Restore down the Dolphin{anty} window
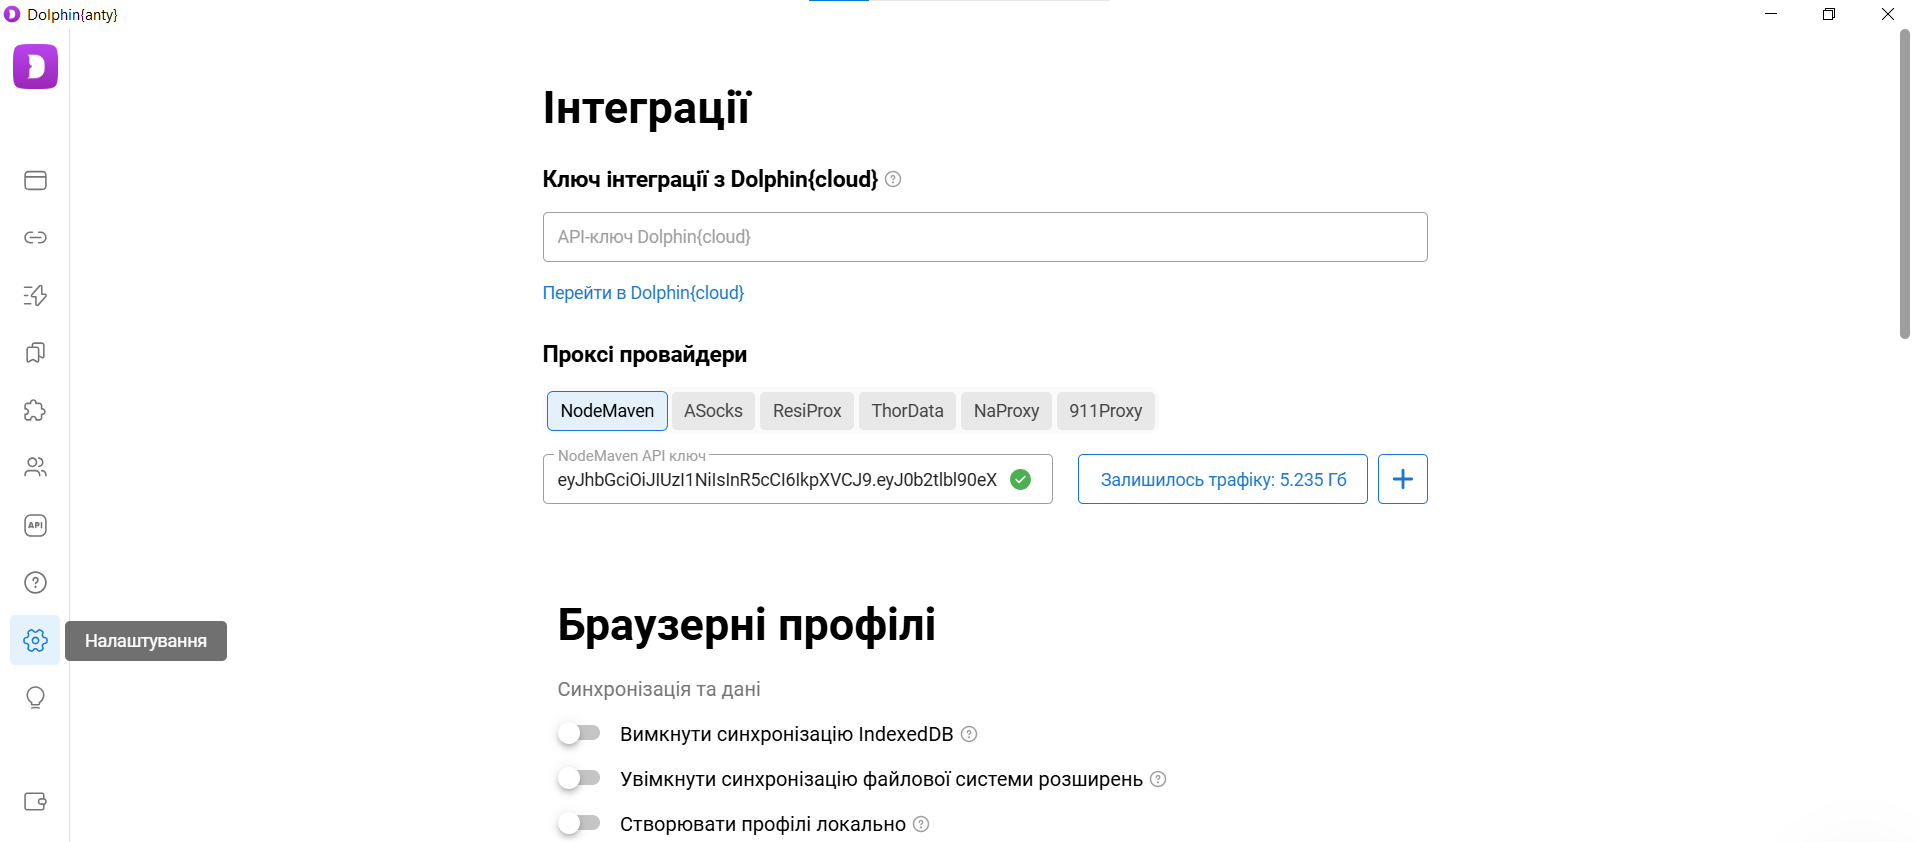 (1829, 14)
